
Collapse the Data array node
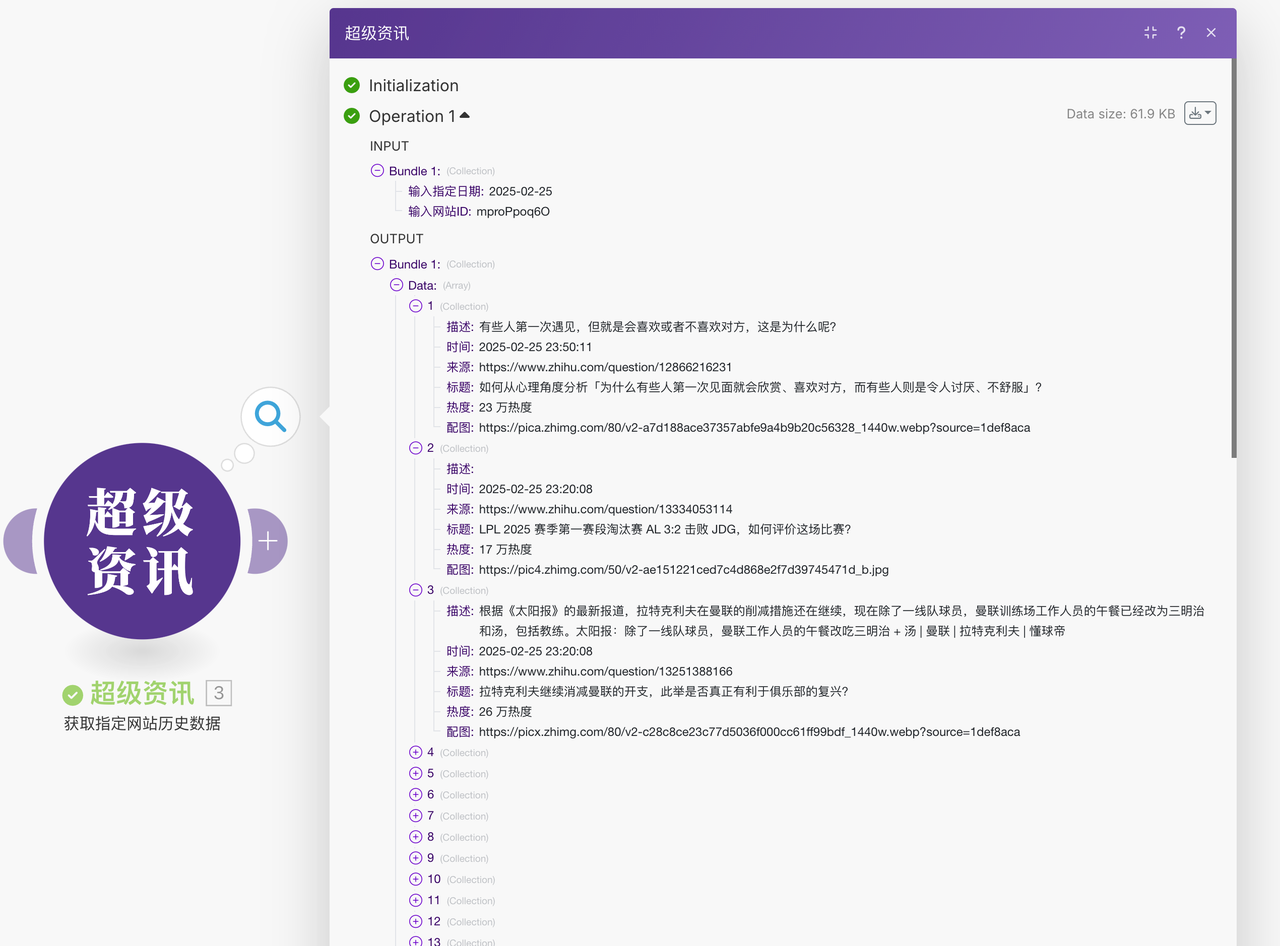click(397, 285)
